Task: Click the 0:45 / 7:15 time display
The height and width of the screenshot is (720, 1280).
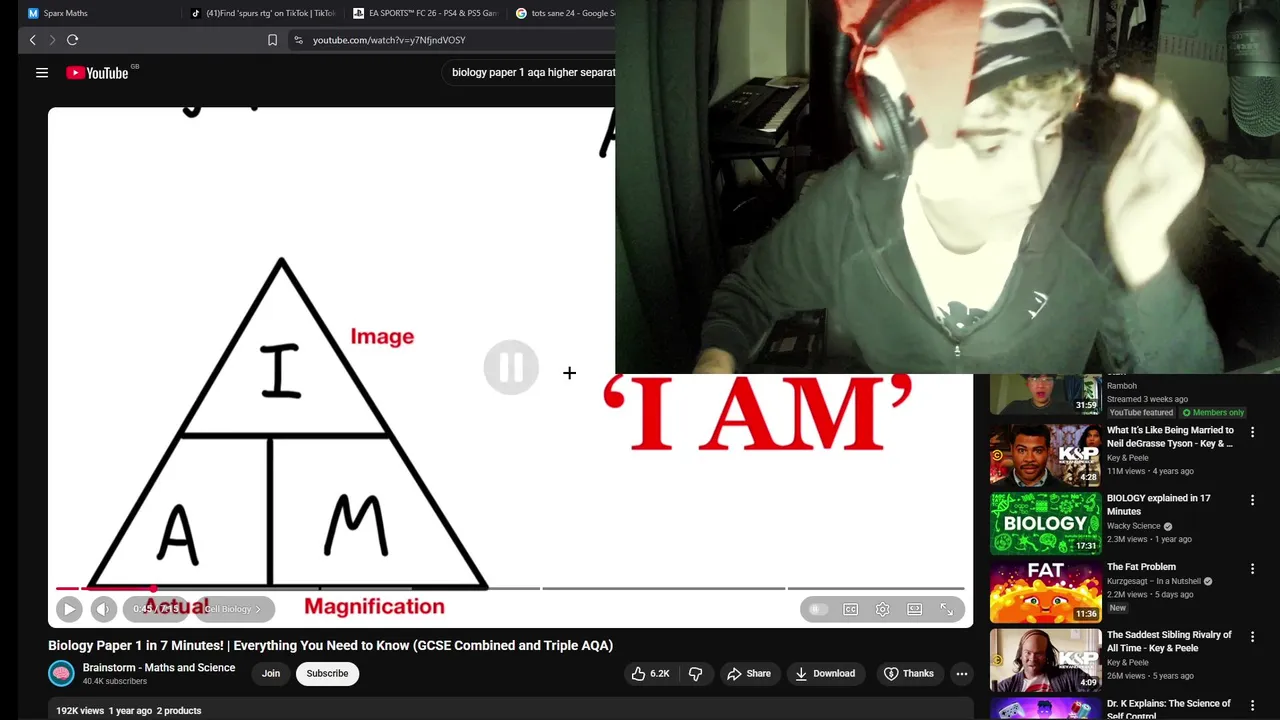Action: click(156, 609)
